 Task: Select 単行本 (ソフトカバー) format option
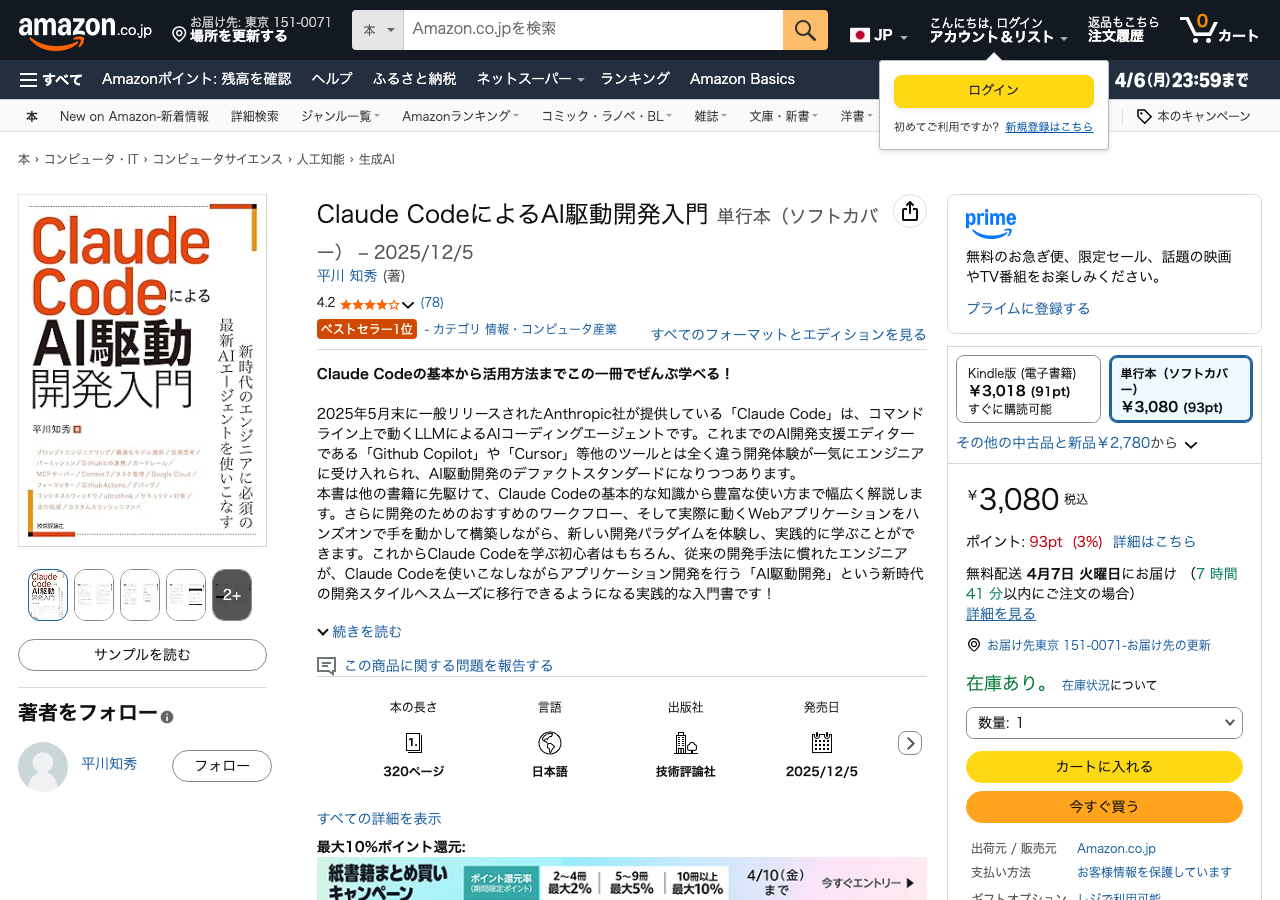[x=1180, y=389]
